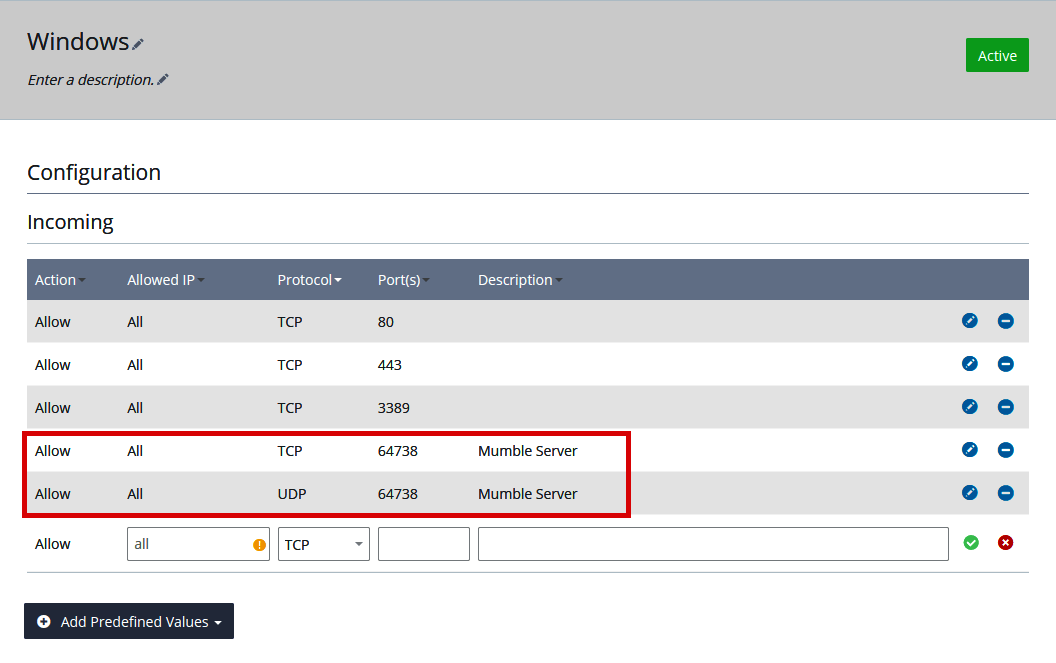
Task: Edit the TCP port 443 rule
Action: click(969, 364)
